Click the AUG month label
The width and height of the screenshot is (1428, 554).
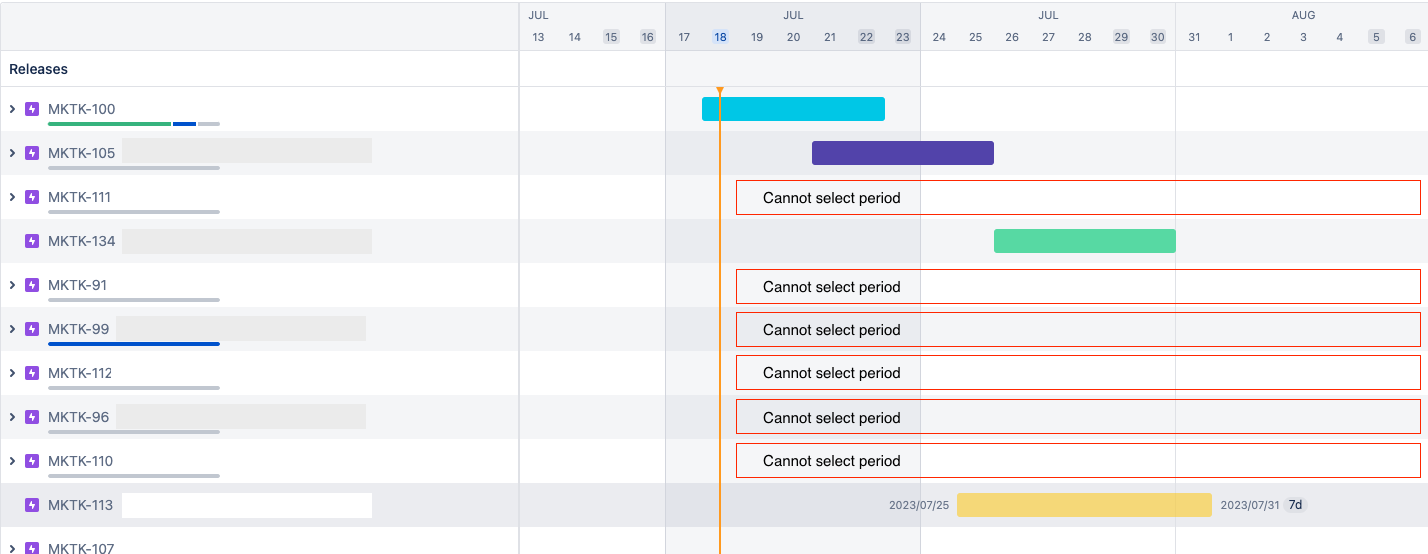(1303, 15)
